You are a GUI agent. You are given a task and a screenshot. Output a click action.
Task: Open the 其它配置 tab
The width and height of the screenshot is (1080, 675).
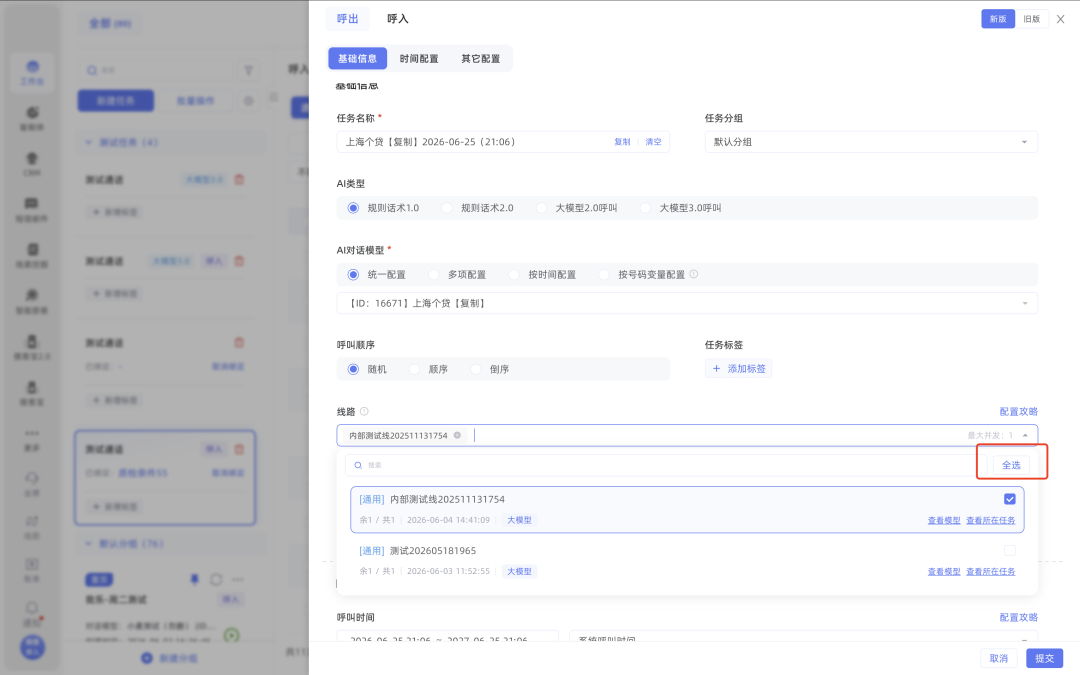481,59
